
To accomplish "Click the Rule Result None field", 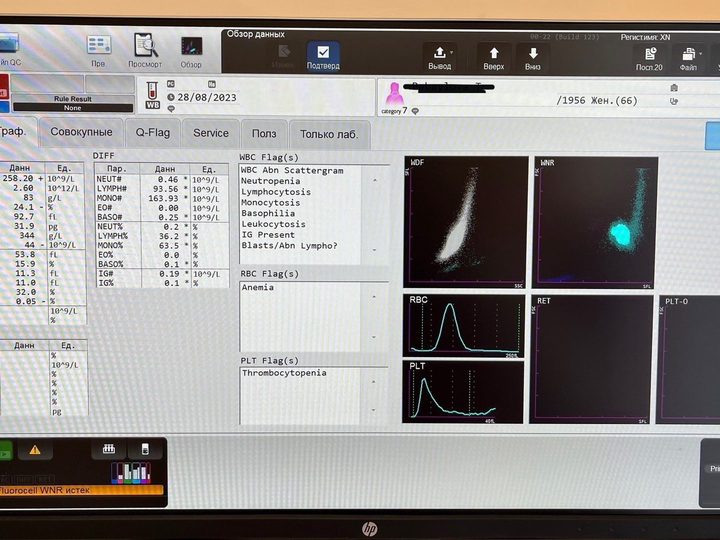I will tap(73, 108).
